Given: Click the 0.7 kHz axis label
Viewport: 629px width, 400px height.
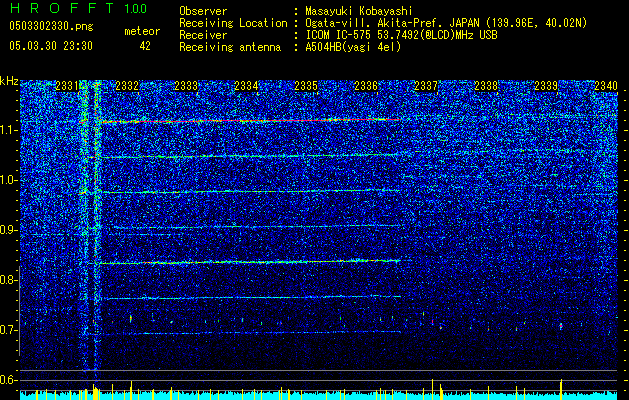Looking at the screenshot, I should pos(8,330).
